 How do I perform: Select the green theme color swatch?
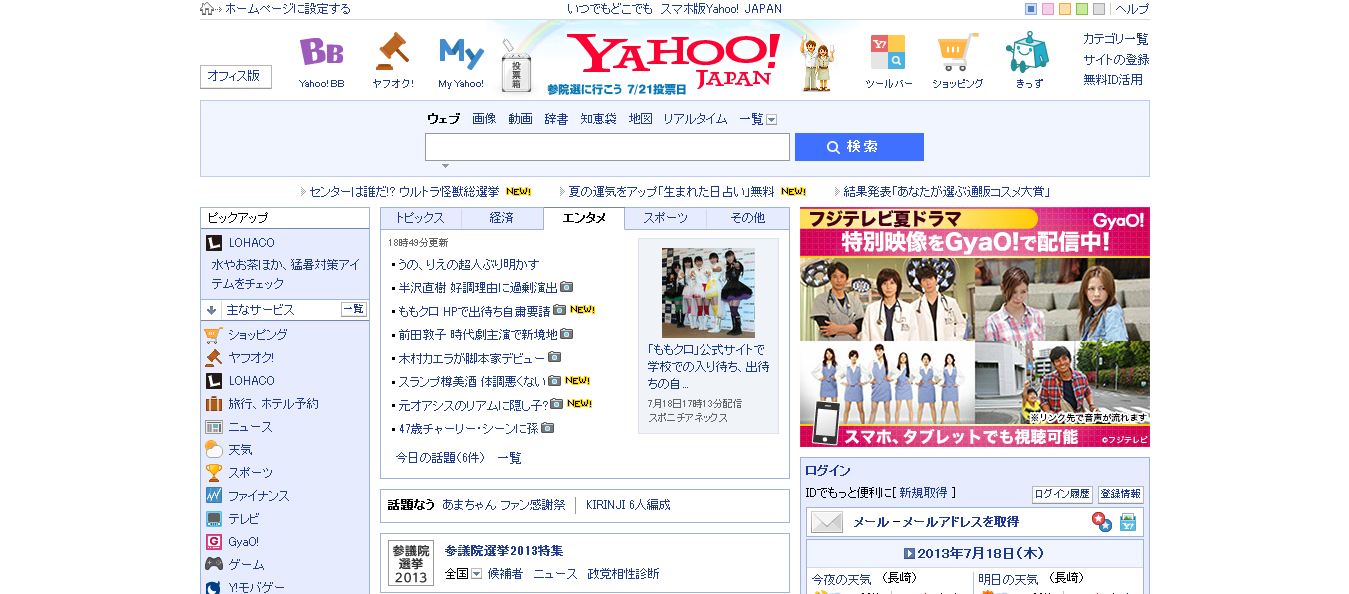point(1082,9)
